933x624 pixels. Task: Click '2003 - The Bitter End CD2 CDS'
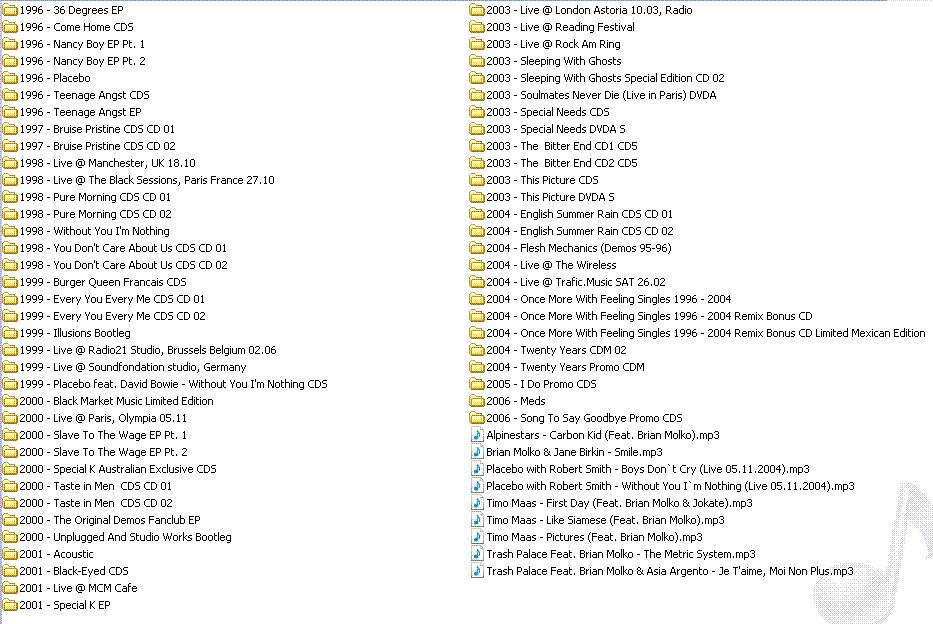pyautogui.click(x=562, y=163)
